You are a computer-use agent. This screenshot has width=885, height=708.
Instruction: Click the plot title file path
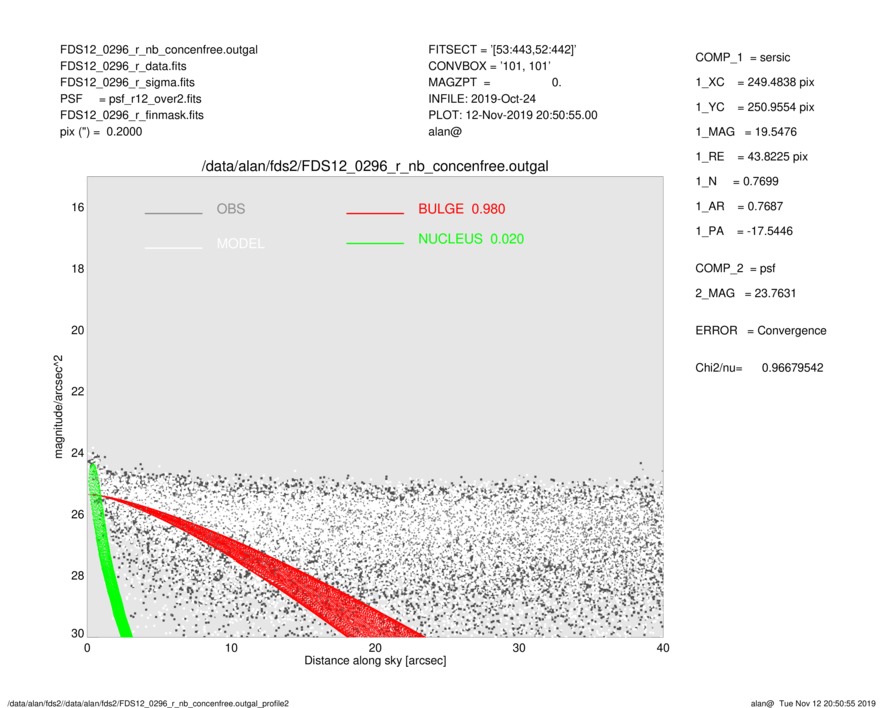pos(375,165)
